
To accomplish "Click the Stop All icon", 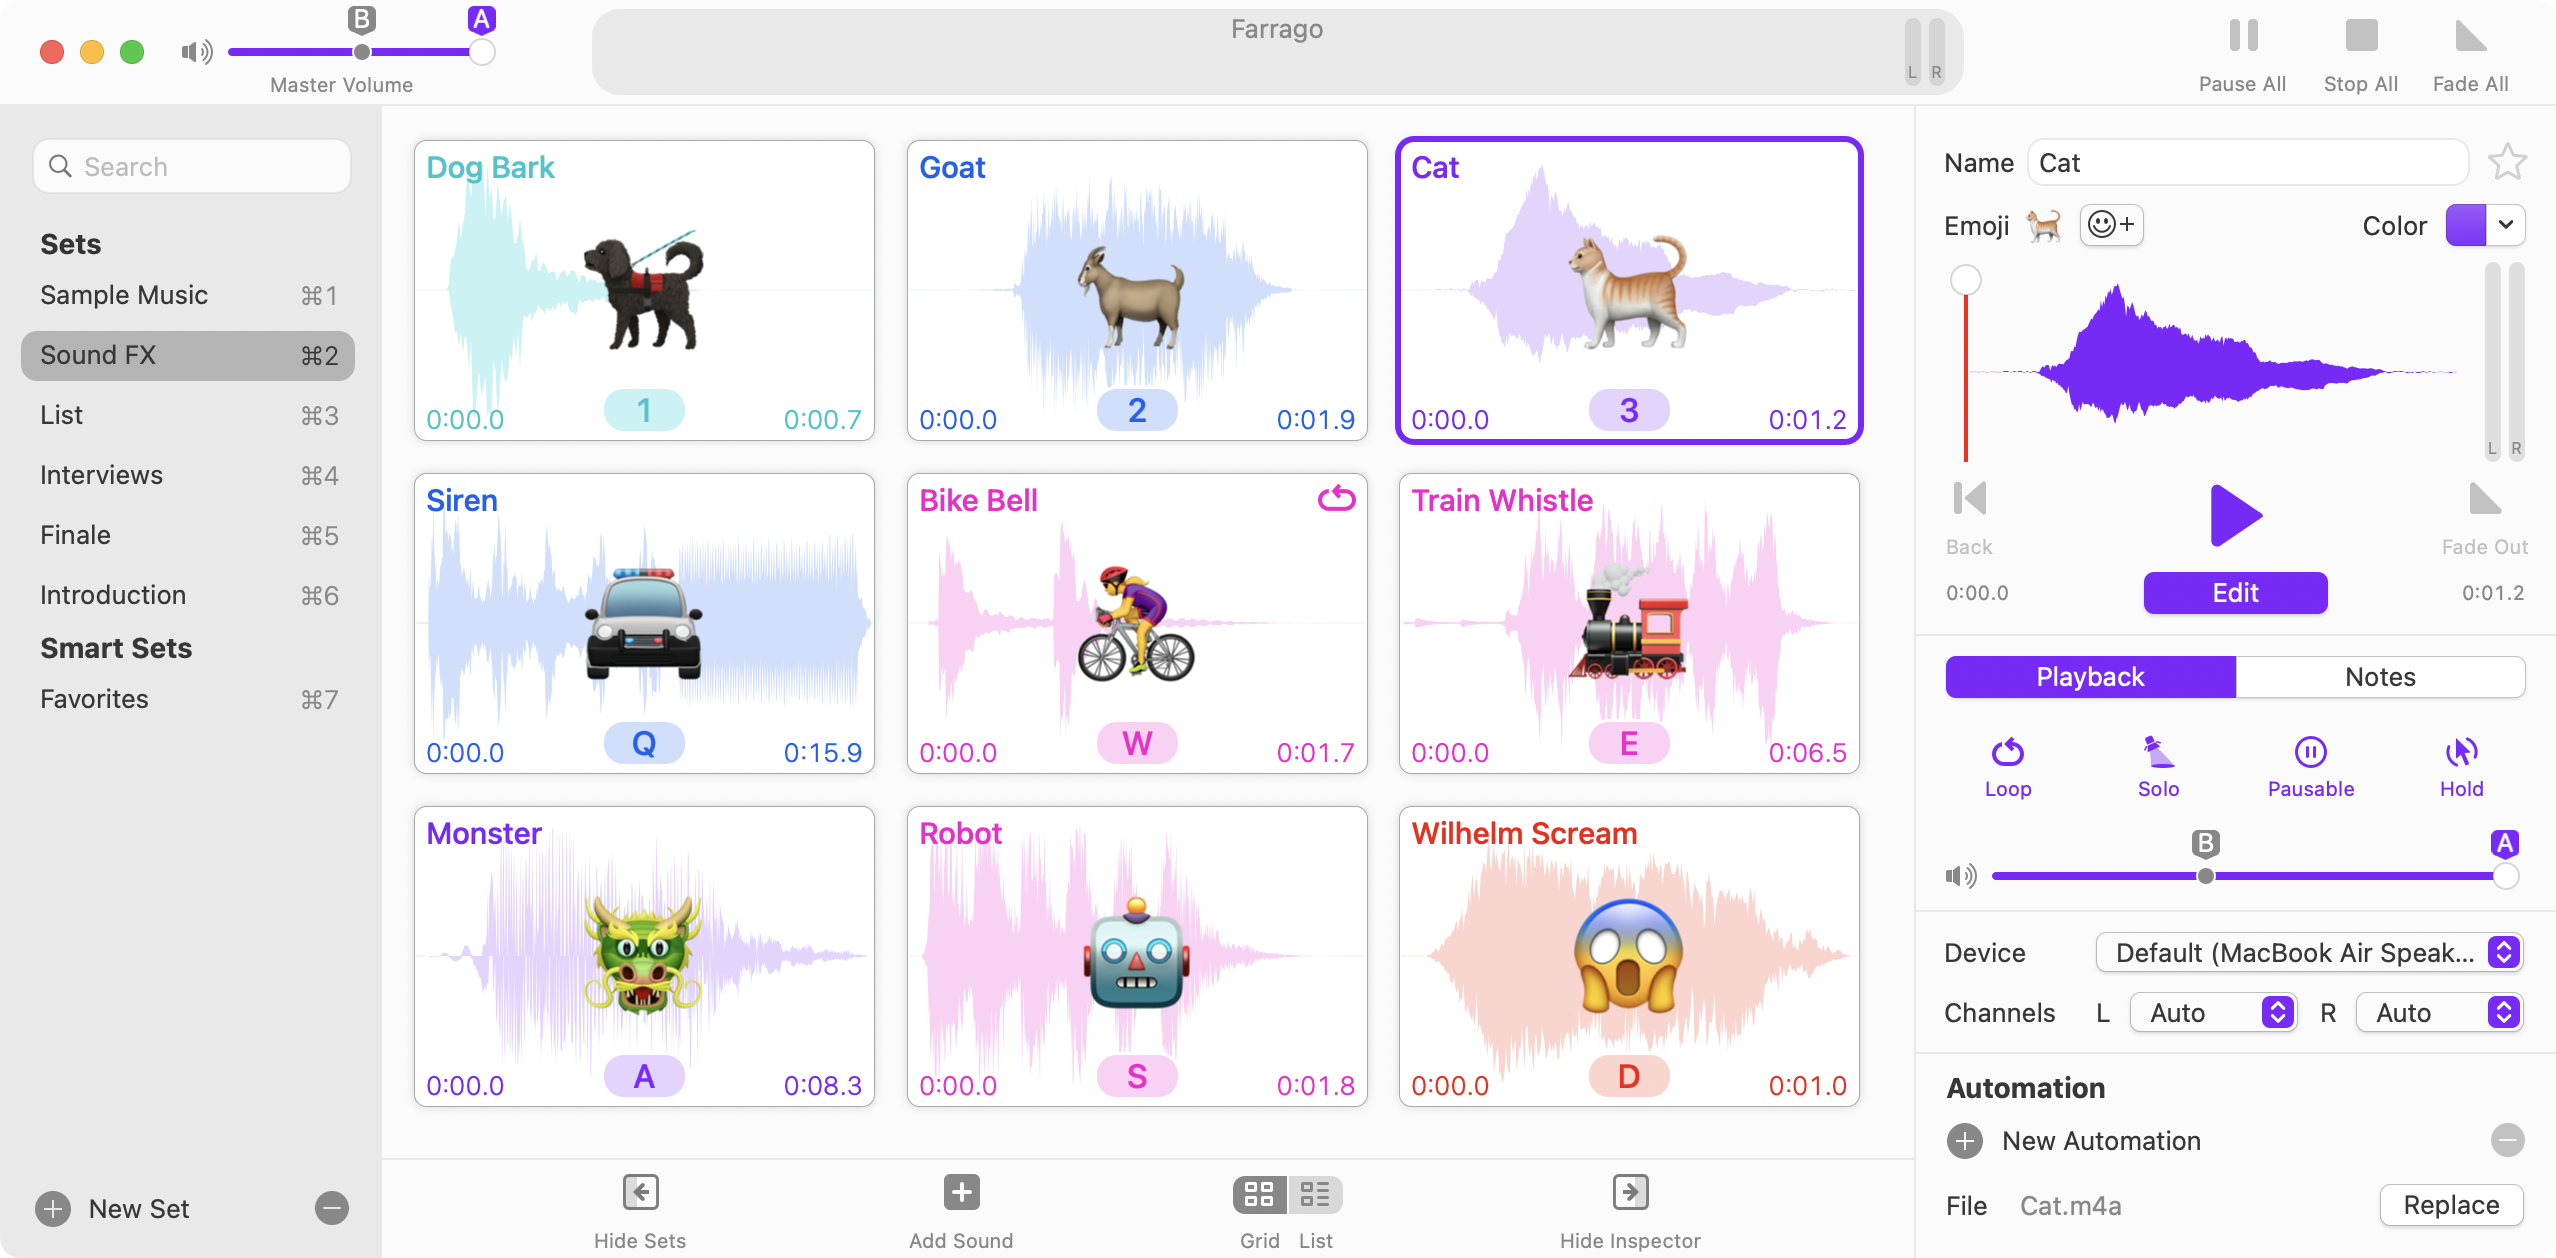I will (2361, 36).
